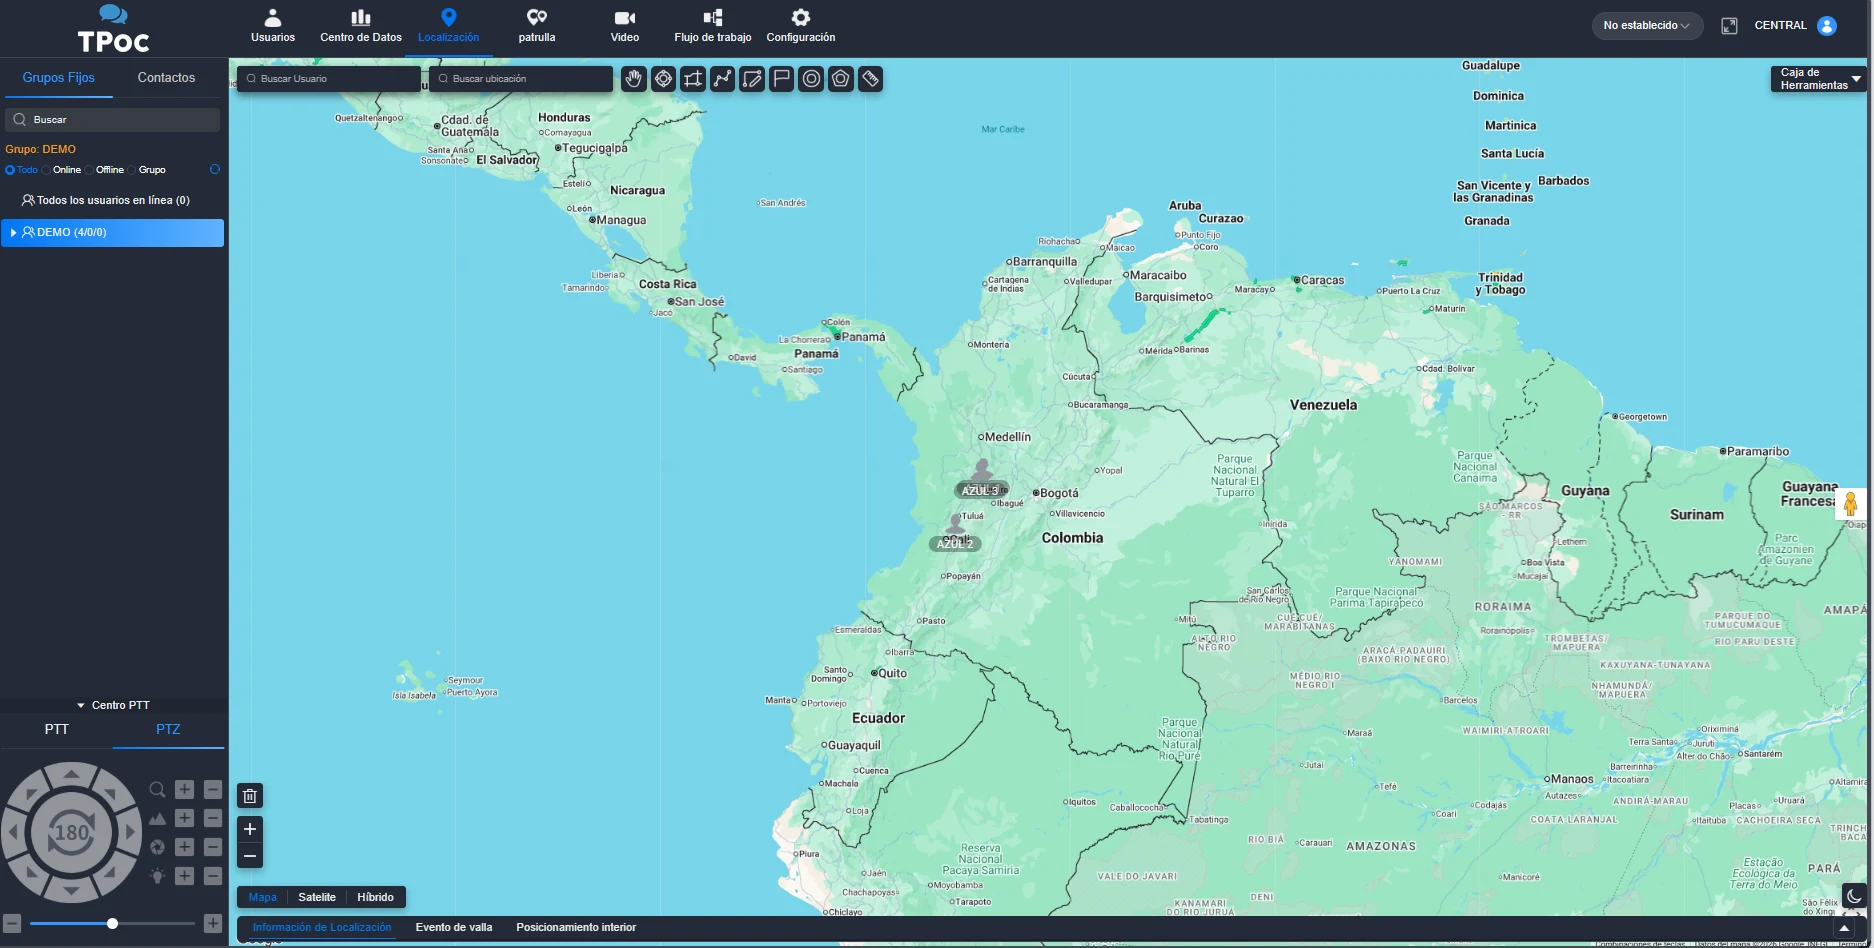Image resolution: width=1874 pixels, height=948 pixels.
Task: Expand the DEMO (4/0/0) group
Action: click(13, 232)
